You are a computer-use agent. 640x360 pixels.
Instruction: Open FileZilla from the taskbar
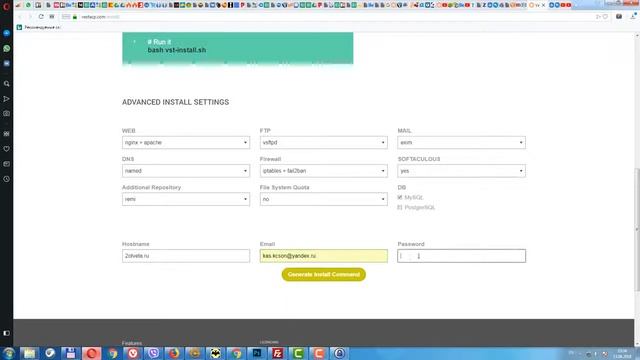tap(278, 353)
